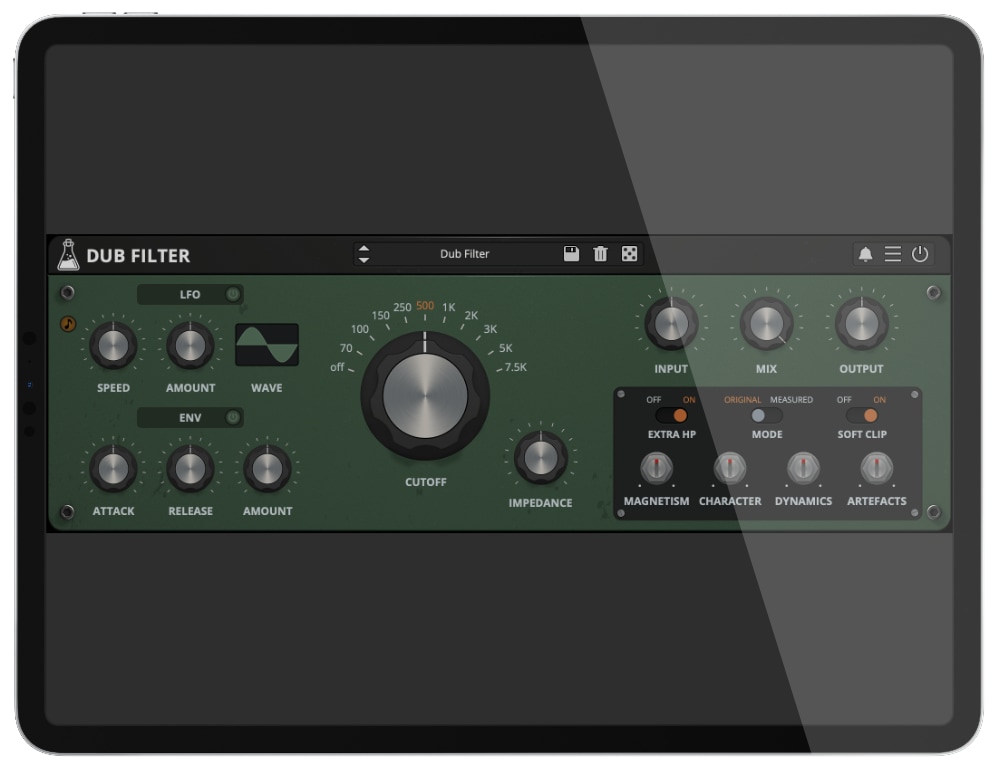This screenshot has width=1000, height=767.
Task: Click the ENV ATTACK knob
Action: point(113,469)
